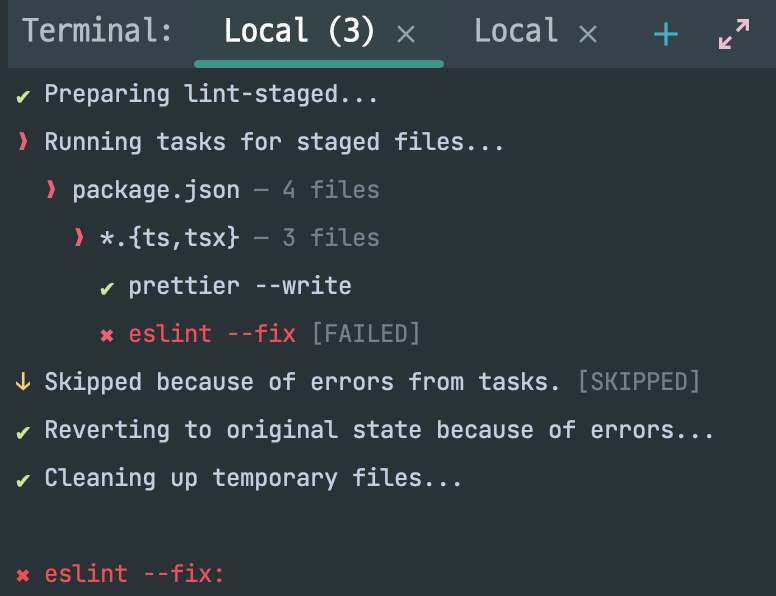Click the checkmark beside Reverting to original state
This screenshot has width=776, height=596.
(x=23, y=432)
